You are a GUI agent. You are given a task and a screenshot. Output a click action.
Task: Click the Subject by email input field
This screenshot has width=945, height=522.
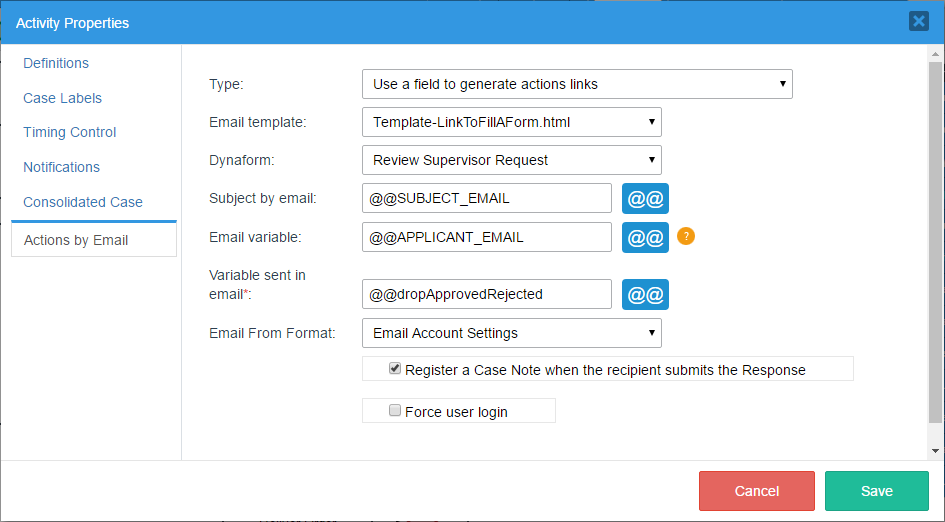click(486, 198)
